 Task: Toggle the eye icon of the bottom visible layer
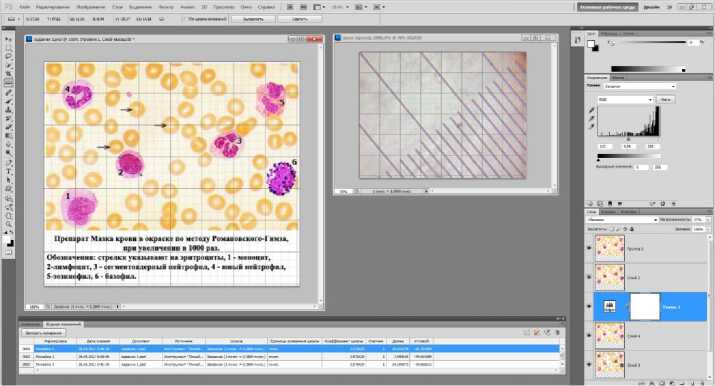589,365
